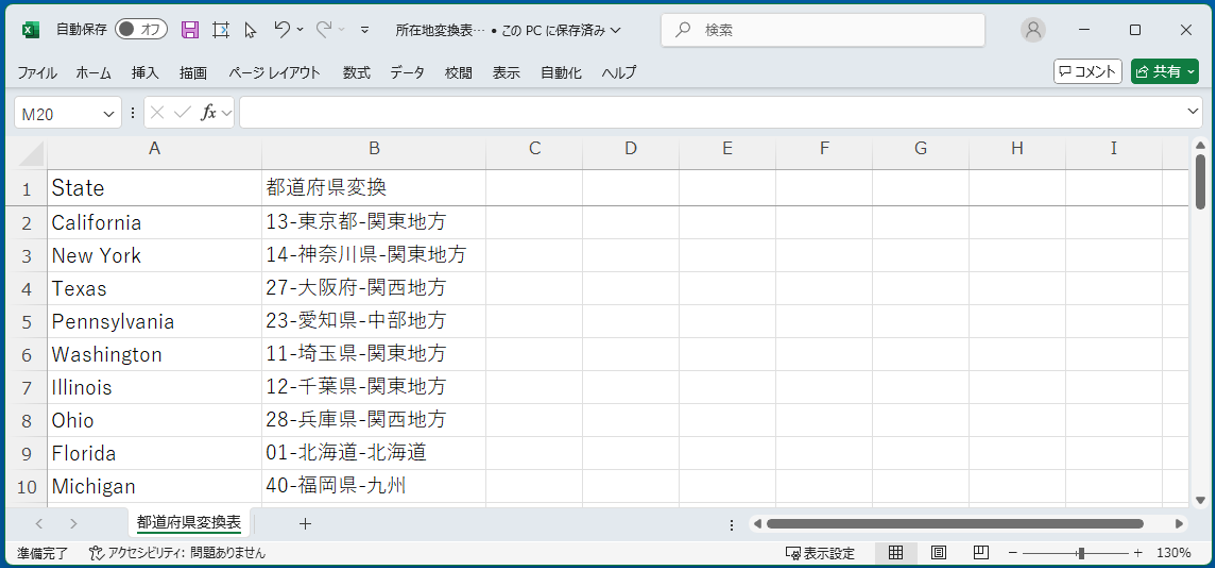Screen dimensions: 1215x568
Task: Click the Insert Function fx icon
Action: tap(208, 113)
